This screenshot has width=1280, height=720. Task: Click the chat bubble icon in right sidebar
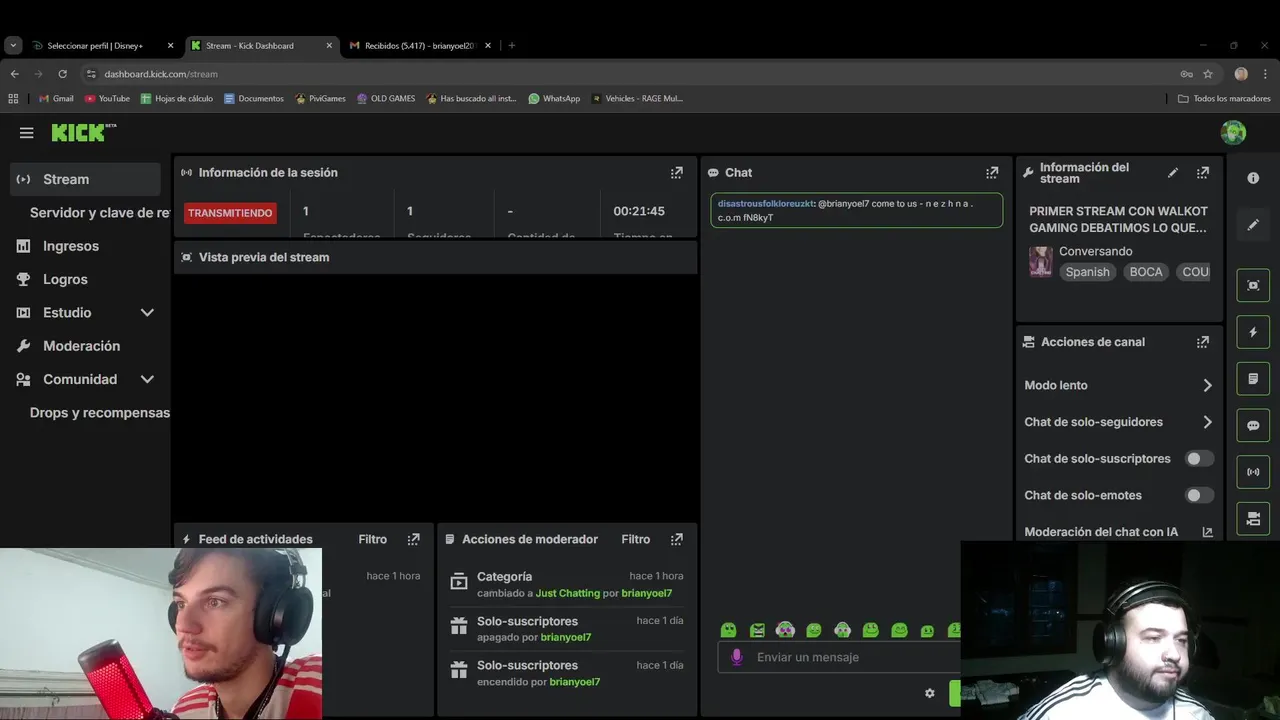tap(1253, 425)
